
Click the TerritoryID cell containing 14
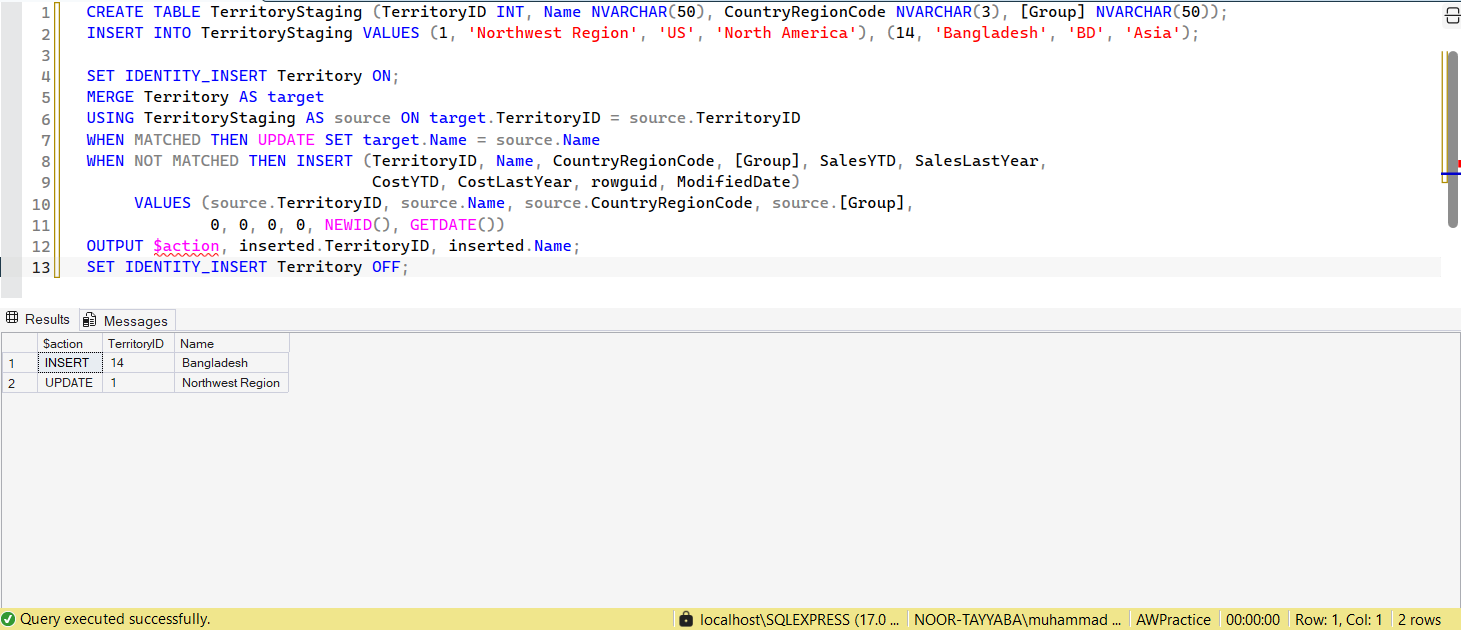[138, 363]
